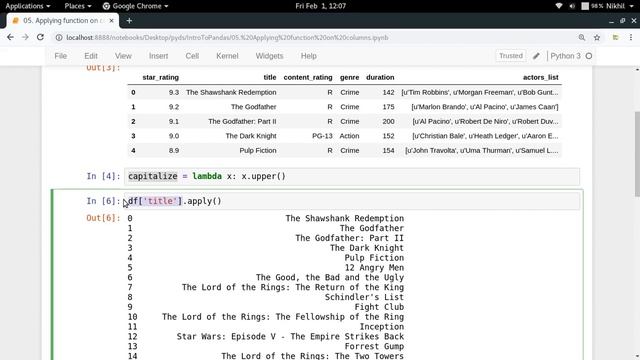Image resolution: width=640 pixels, height=360 pixels.
Task: Go back using browser back arrow
Action: click(x=10, y=37)
